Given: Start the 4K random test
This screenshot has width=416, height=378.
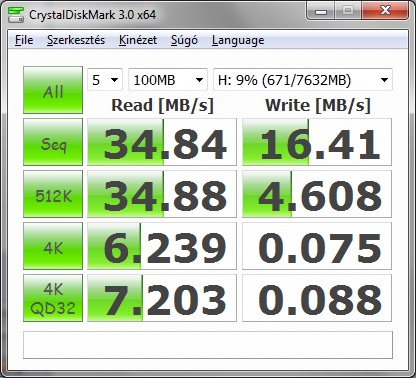Looking at the screenshot, I should tap(53, 246).
